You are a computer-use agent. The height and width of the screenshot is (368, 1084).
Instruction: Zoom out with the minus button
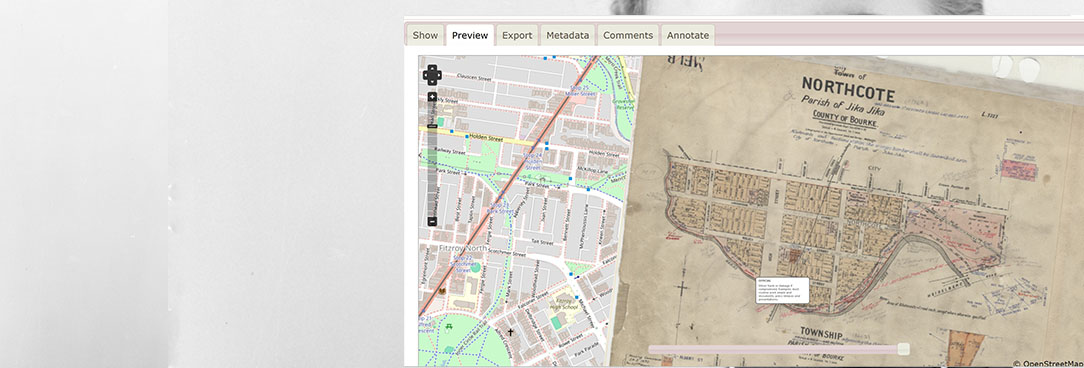pyautogui.click(x=432, y=221)
